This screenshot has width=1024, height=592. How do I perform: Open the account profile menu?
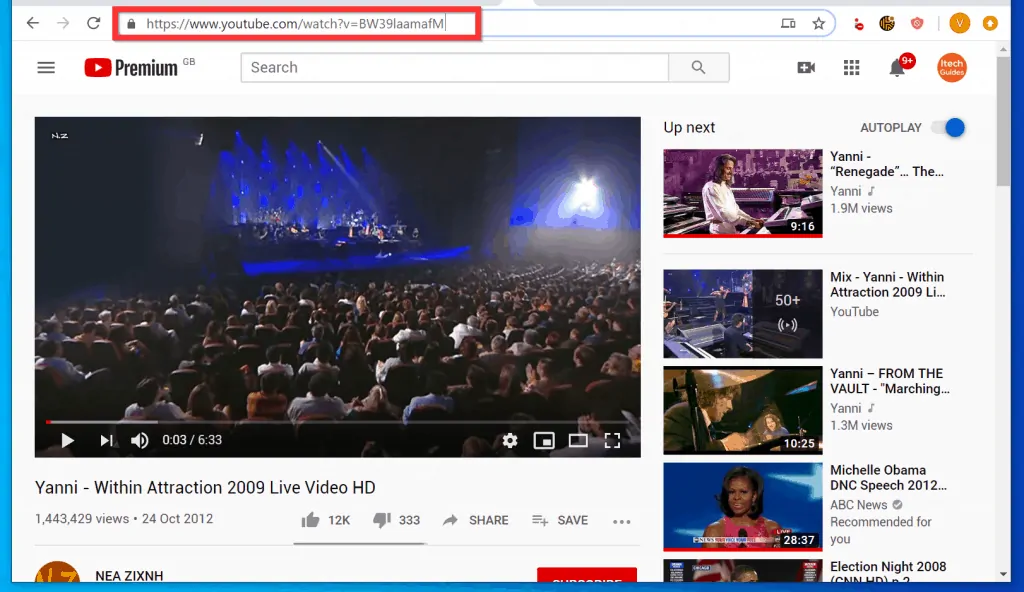[951, 67]
